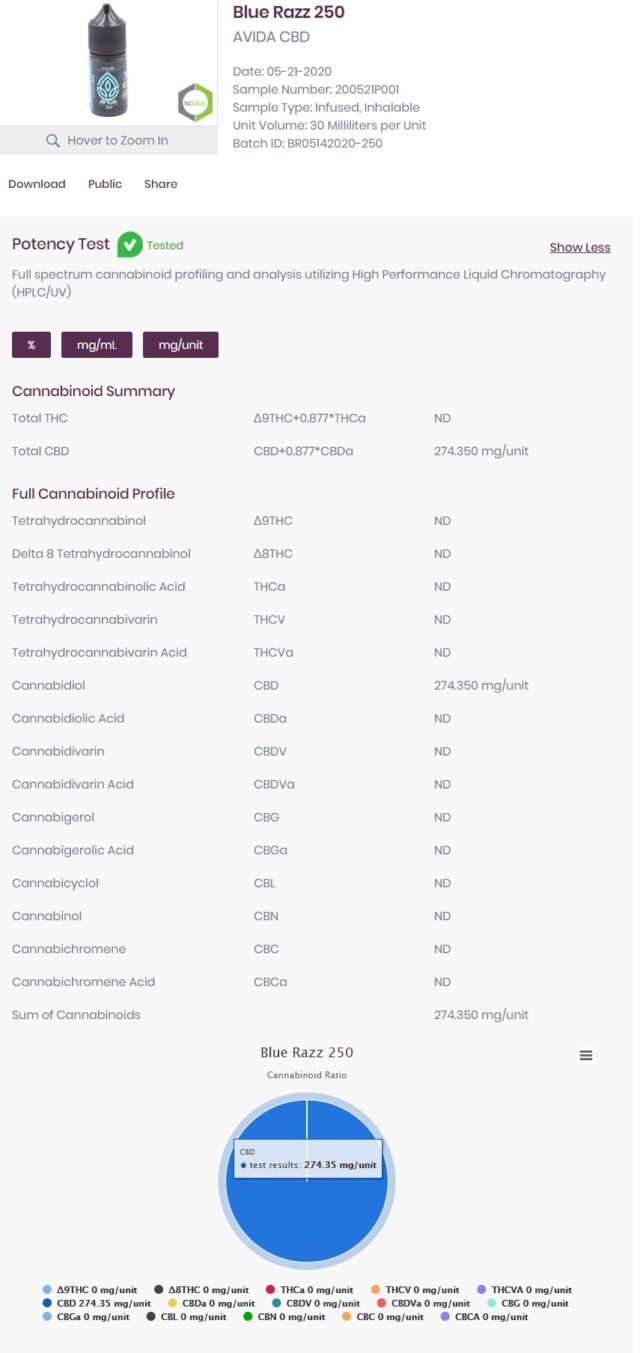640x1353 pixels.
Task: Open the Share option
Action: tap(160, 184)
